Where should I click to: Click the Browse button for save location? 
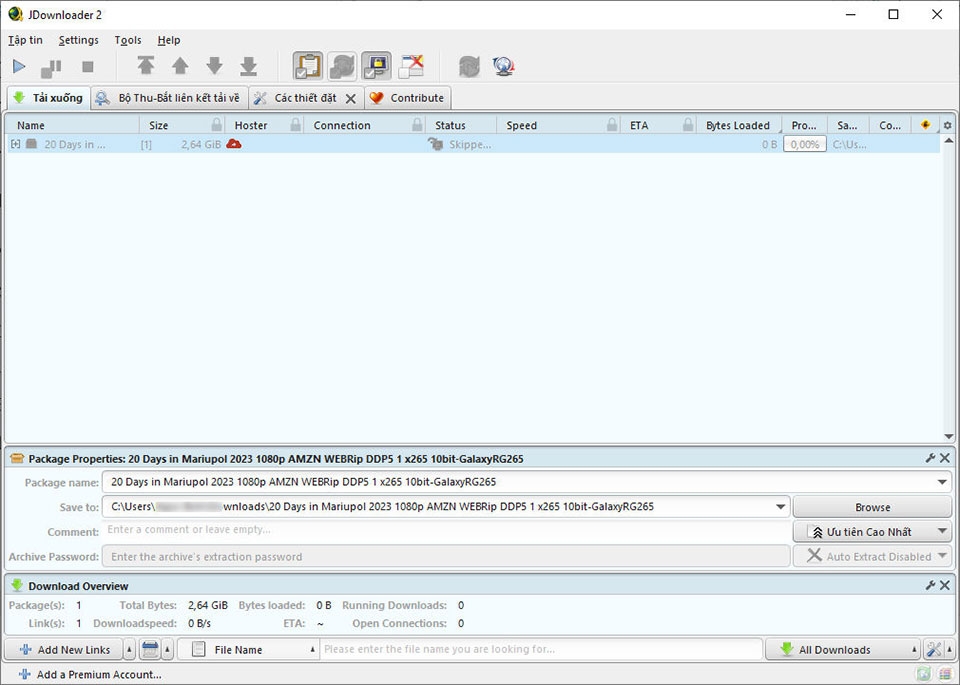point(871,506)
